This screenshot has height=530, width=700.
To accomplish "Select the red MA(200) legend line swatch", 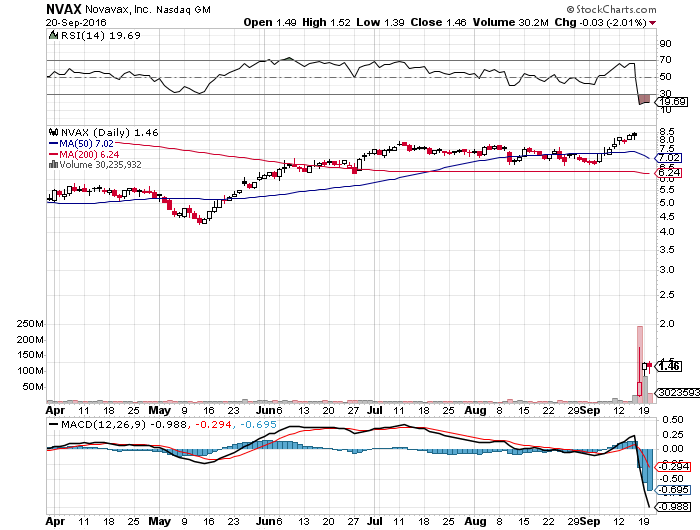I will (x=53, y=154).
